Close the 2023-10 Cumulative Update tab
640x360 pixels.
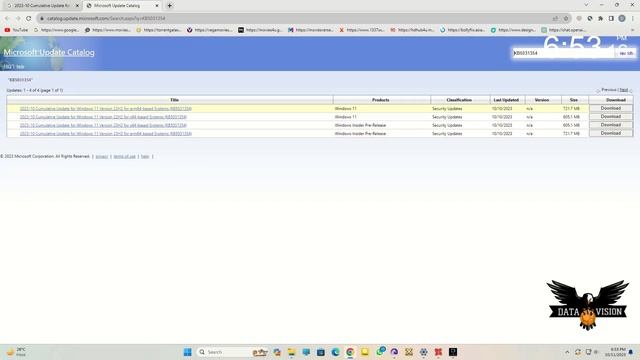(77, 6)
